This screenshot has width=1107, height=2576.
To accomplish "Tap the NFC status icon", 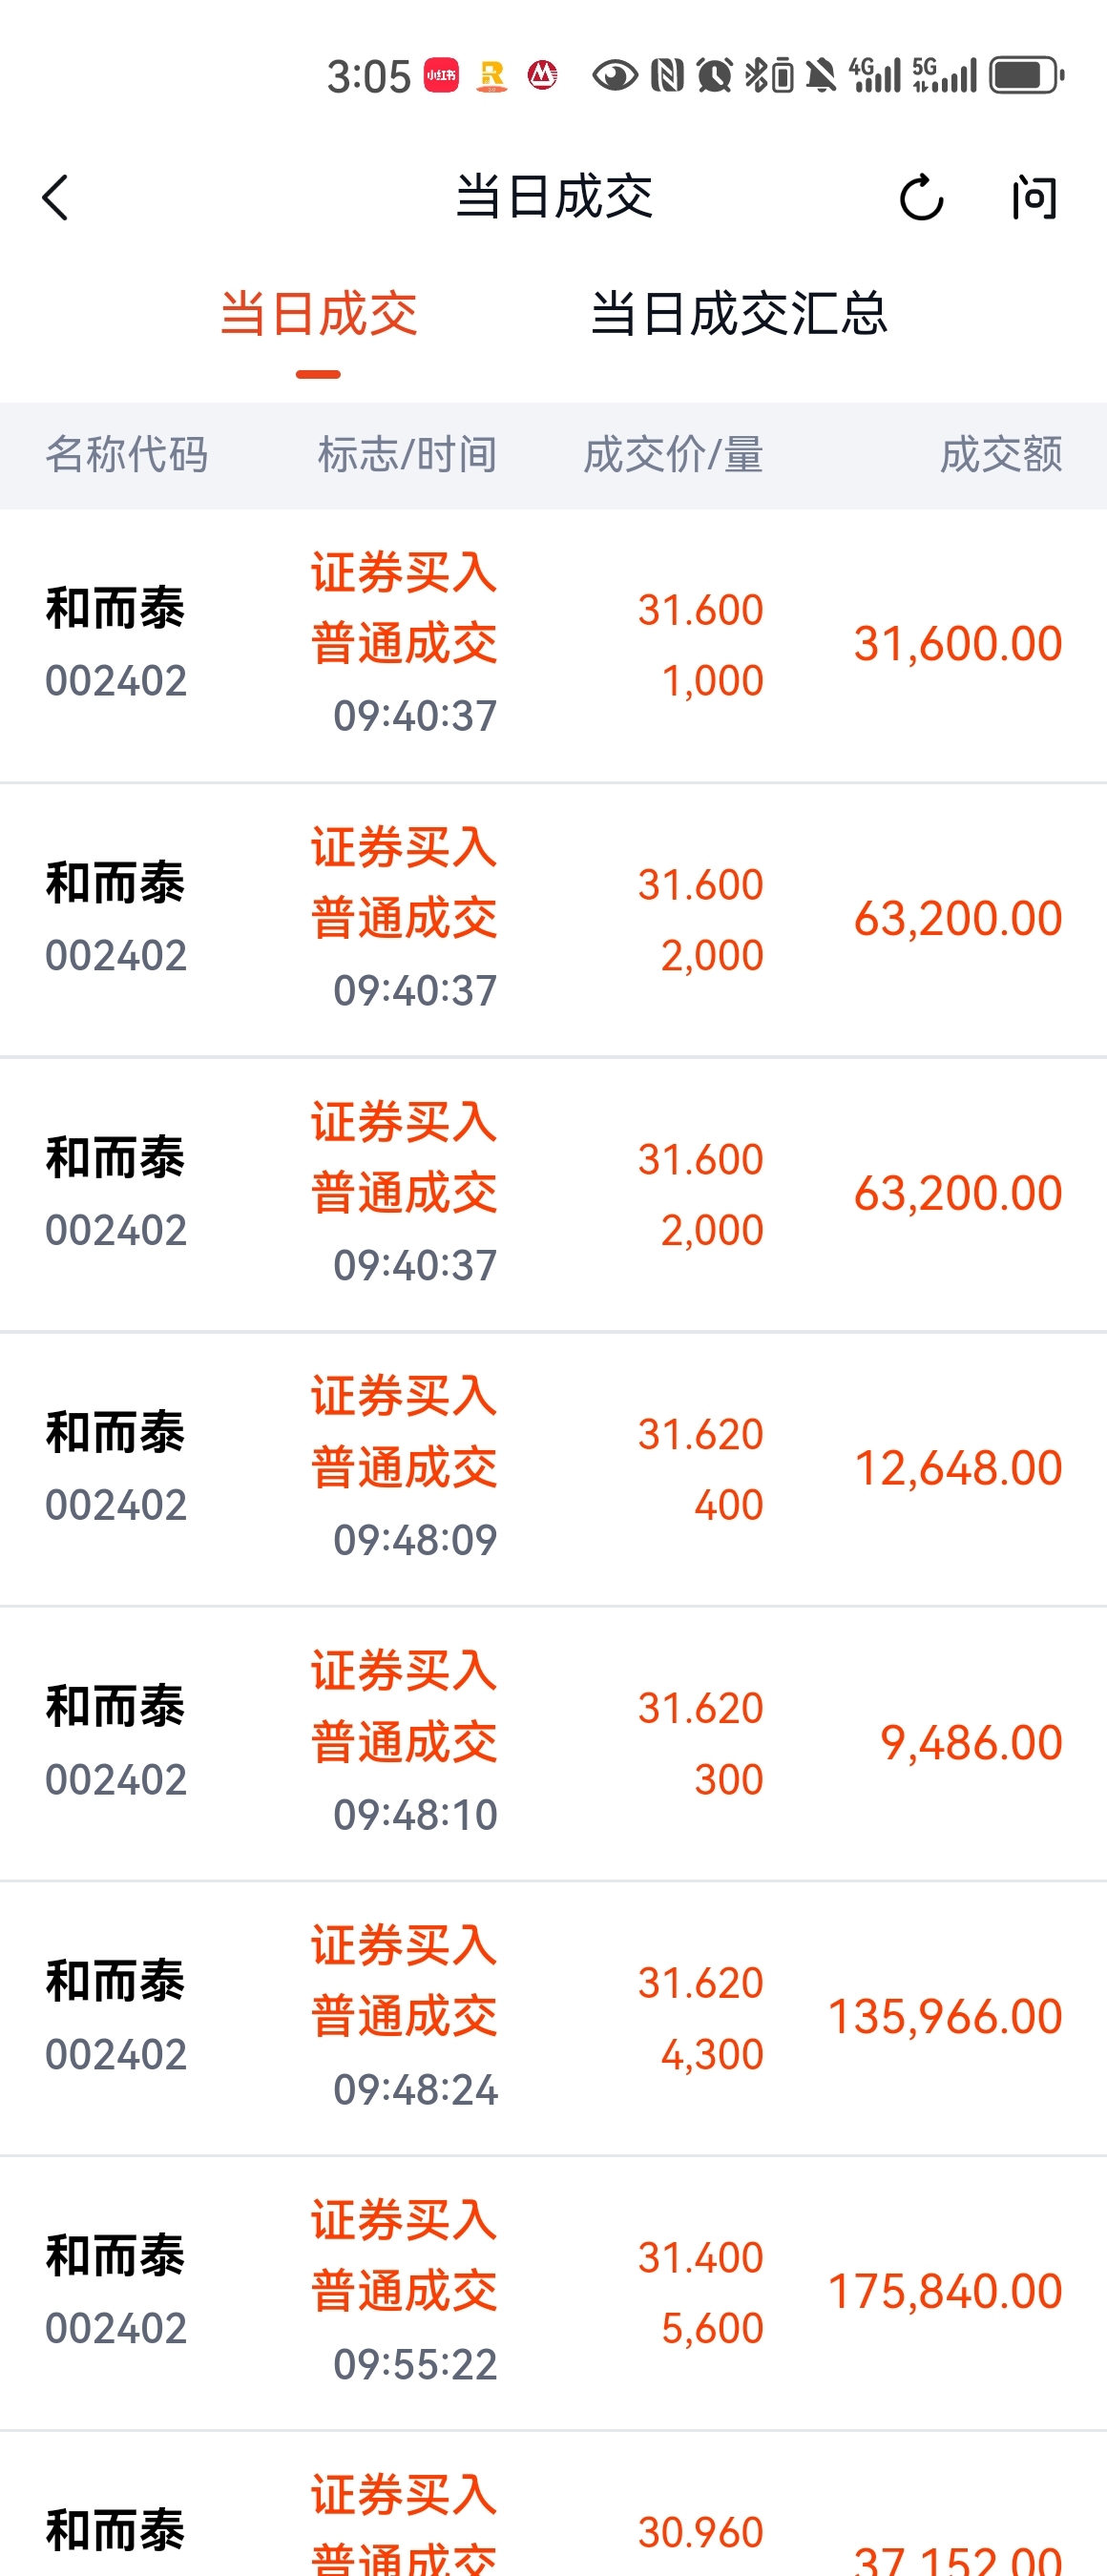I will [667, 75].
